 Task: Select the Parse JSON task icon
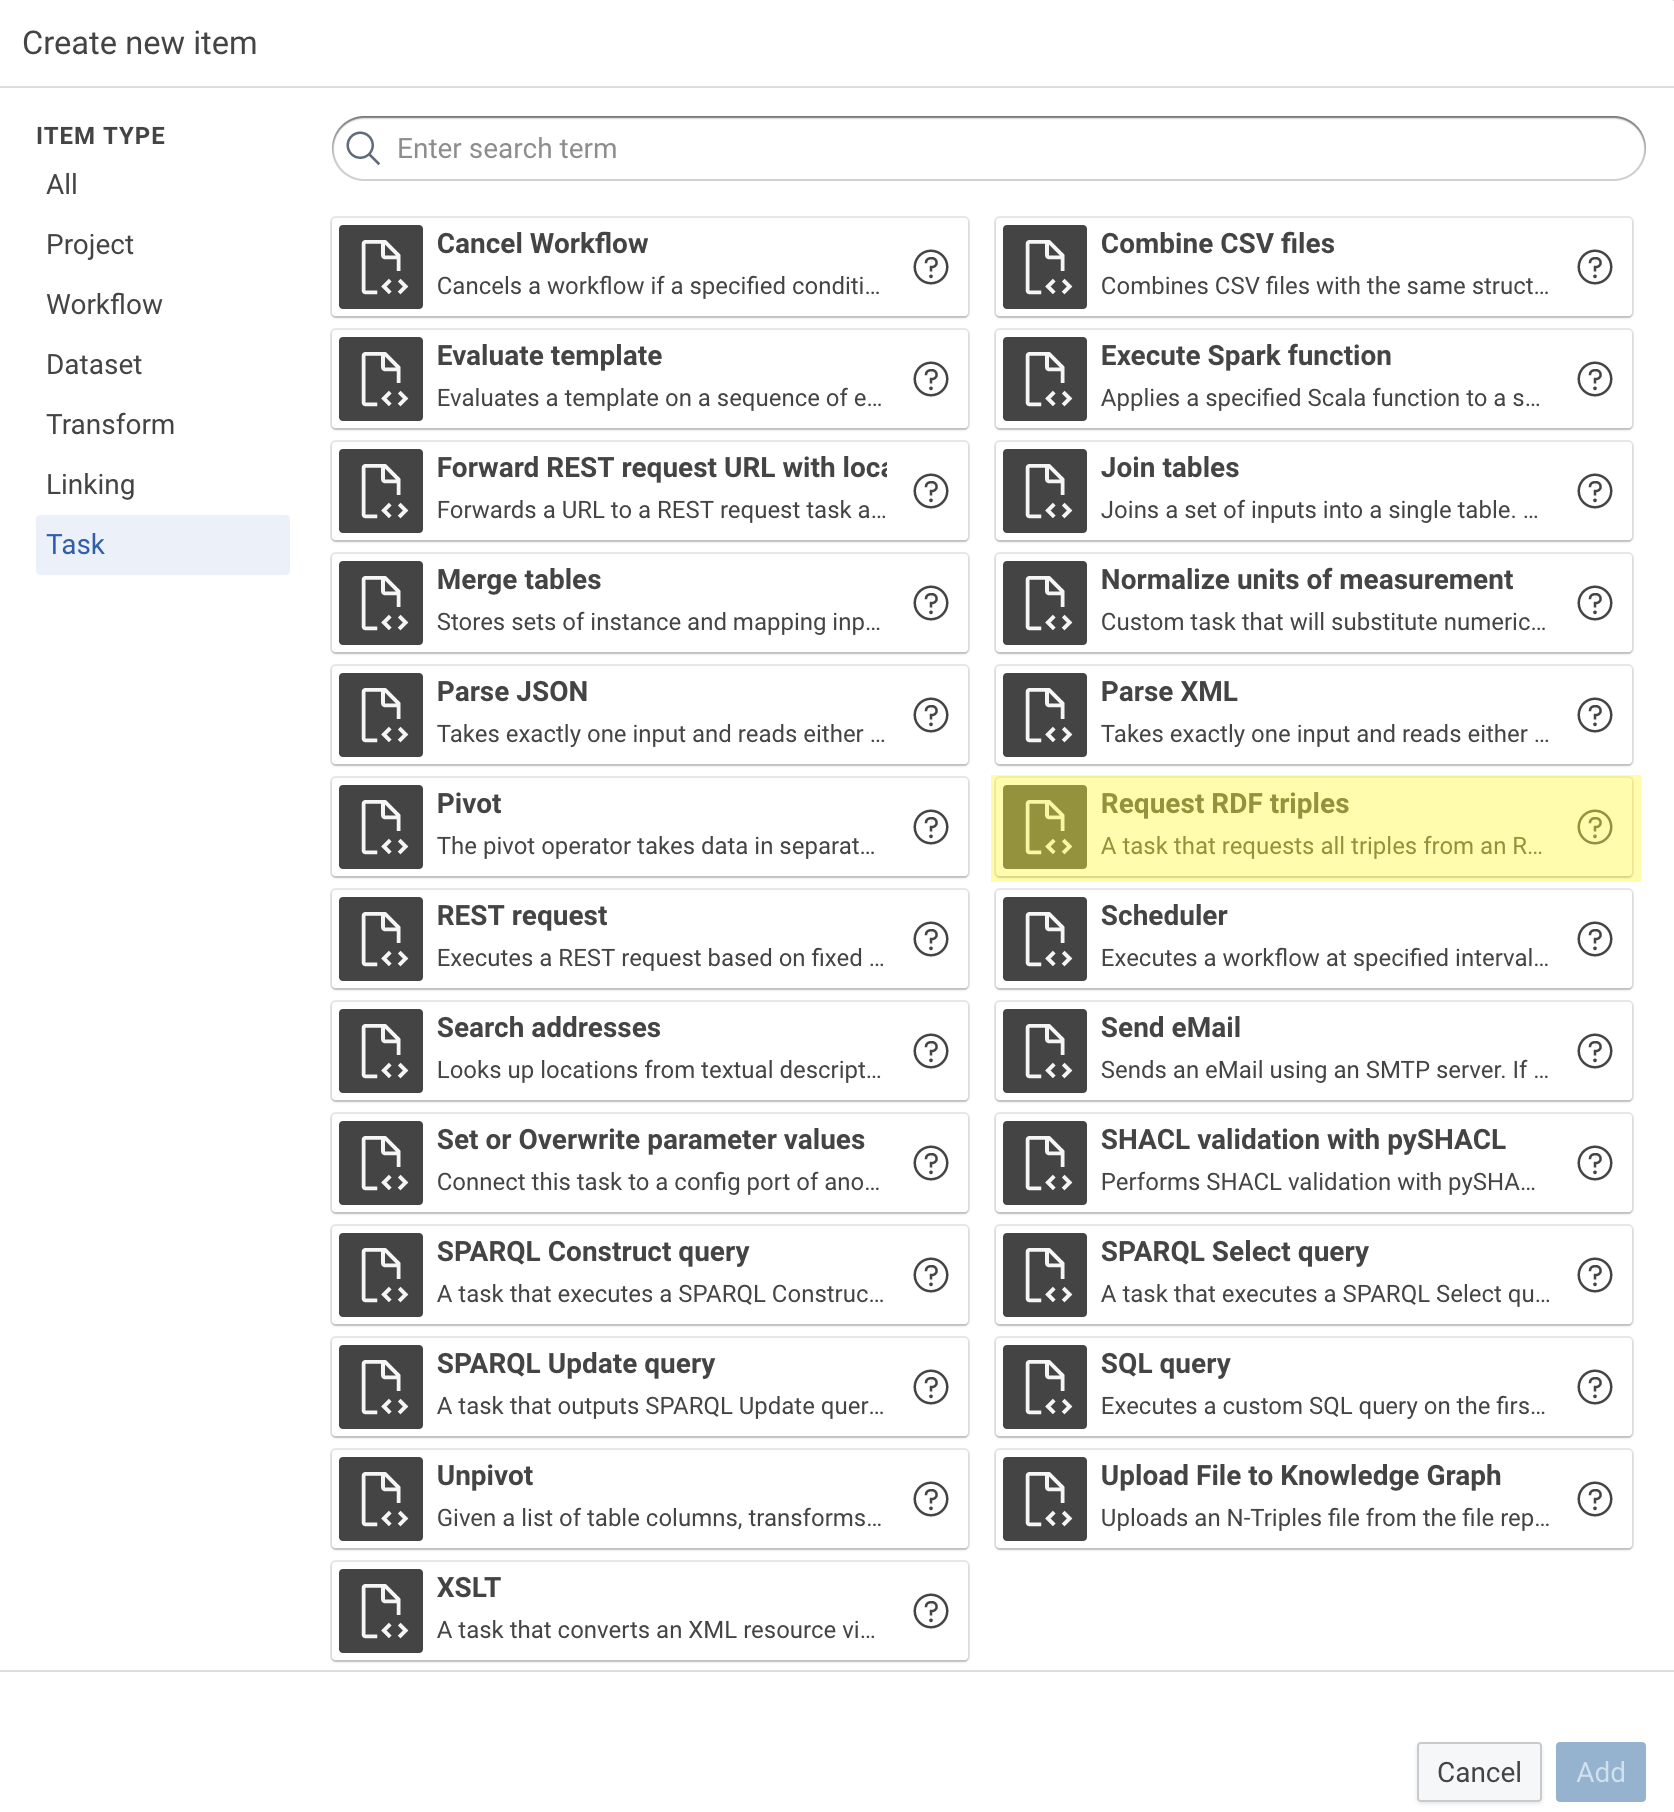pos(381,714)
